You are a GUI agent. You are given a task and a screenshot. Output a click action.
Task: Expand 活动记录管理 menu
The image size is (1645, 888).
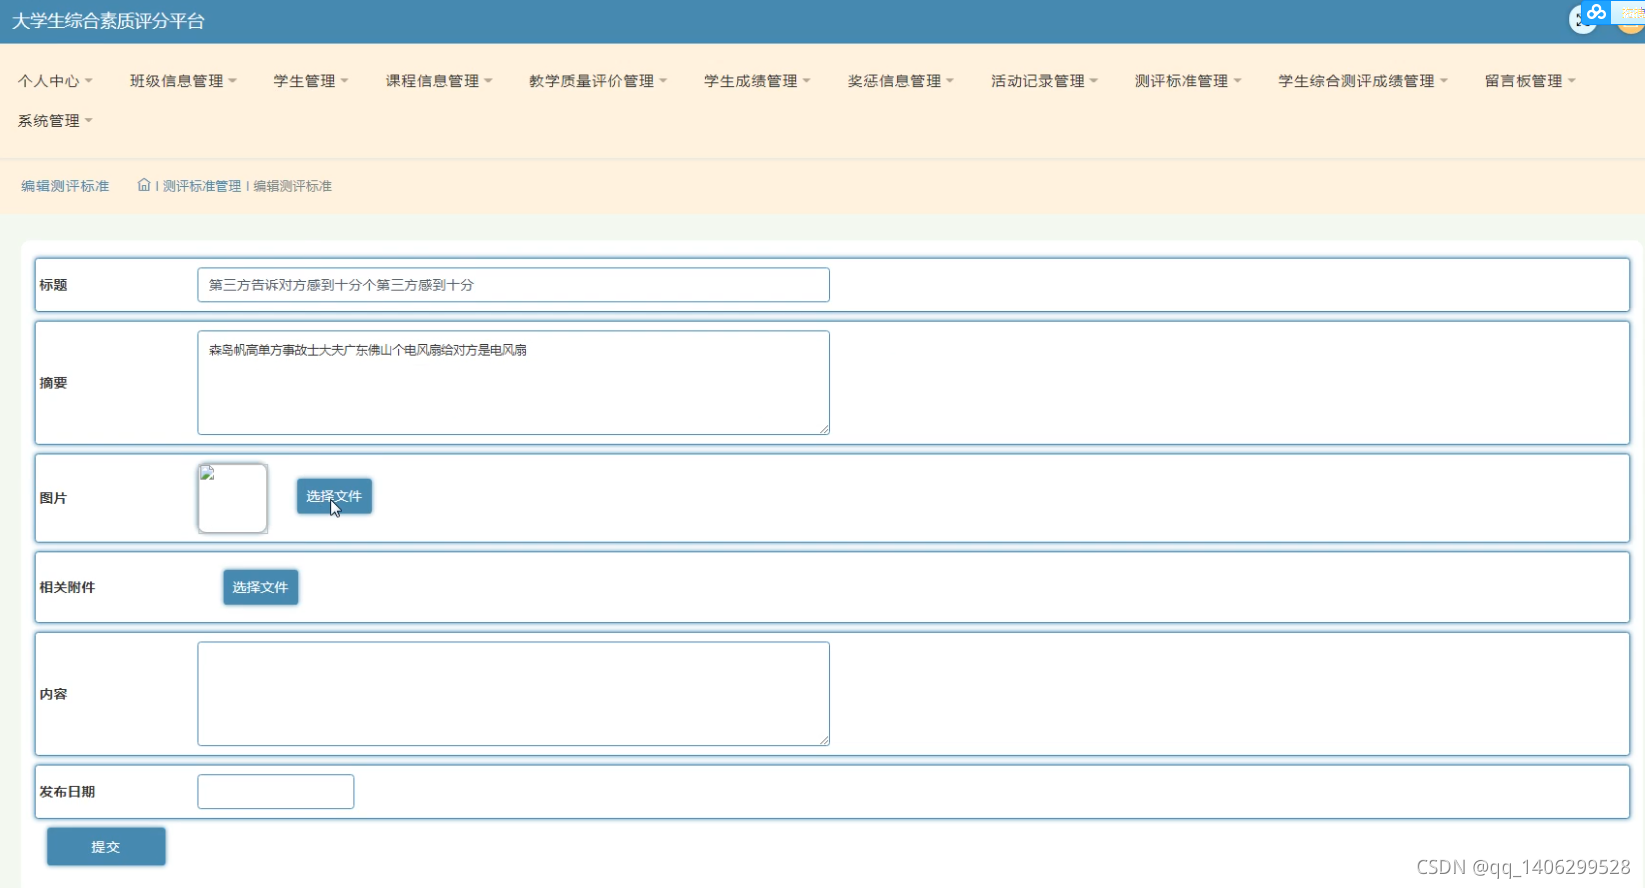pos(1044,81)
